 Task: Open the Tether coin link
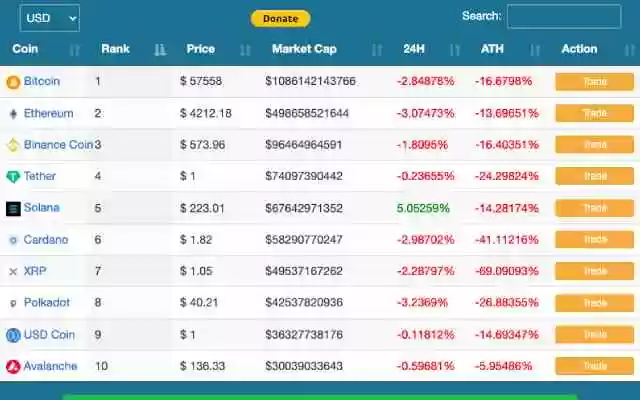[x=40, y=176]
